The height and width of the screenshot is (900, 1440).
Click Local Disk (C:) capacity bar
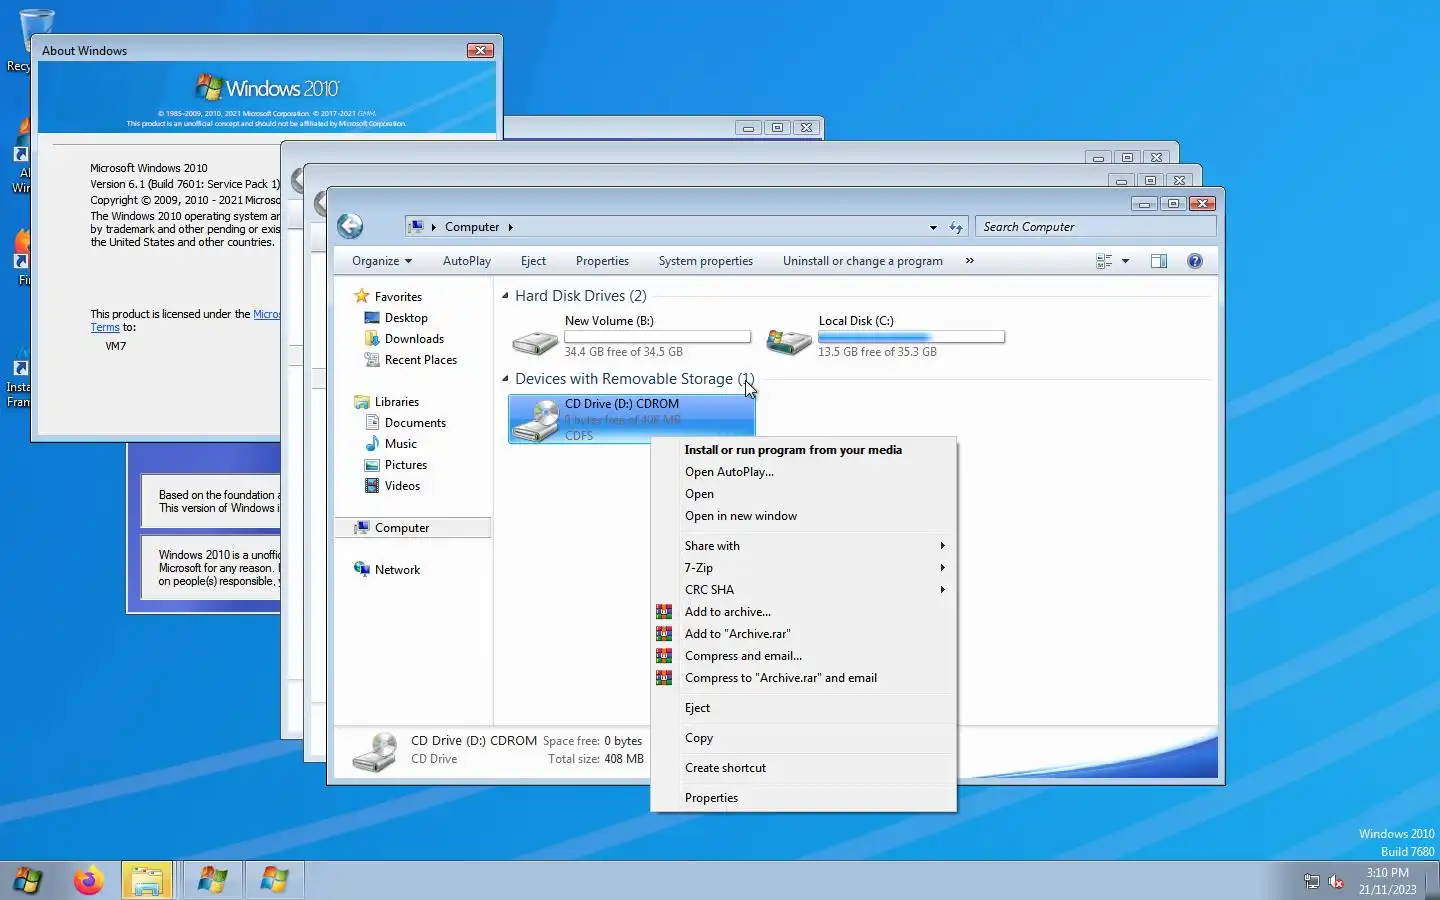(911, 337)
